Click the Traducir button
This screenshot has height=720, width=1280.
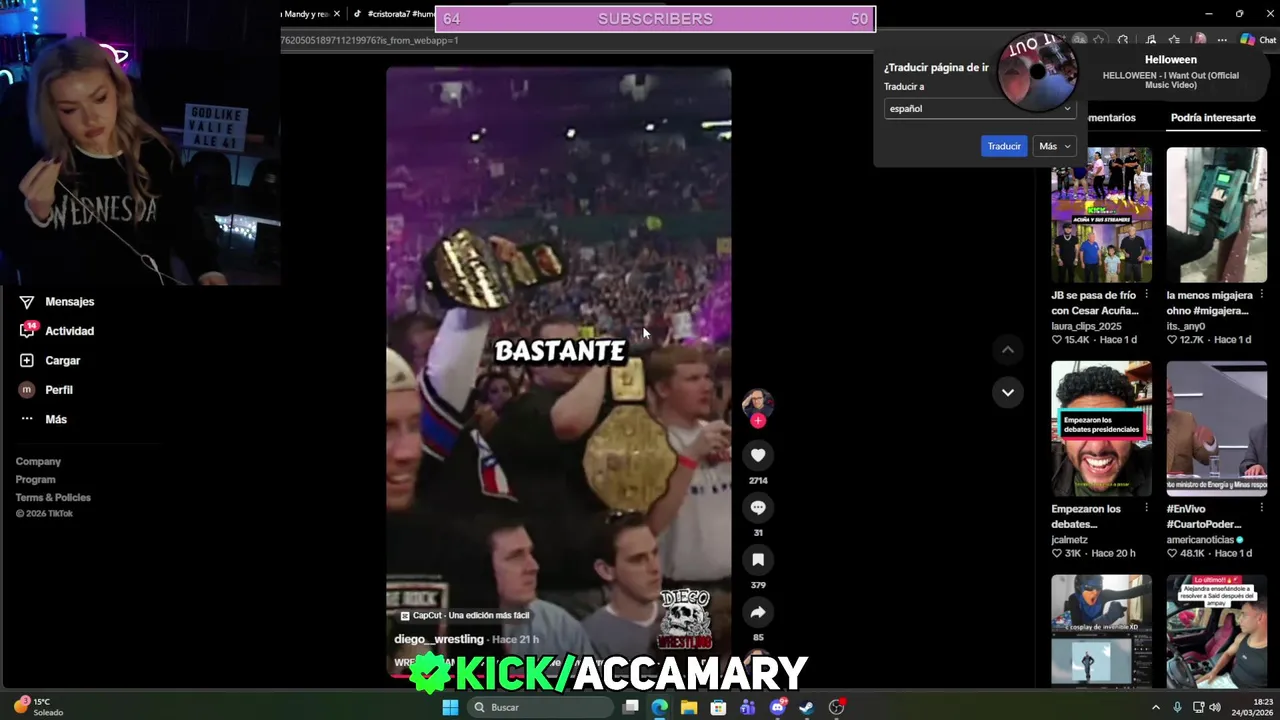(1004, 146)
